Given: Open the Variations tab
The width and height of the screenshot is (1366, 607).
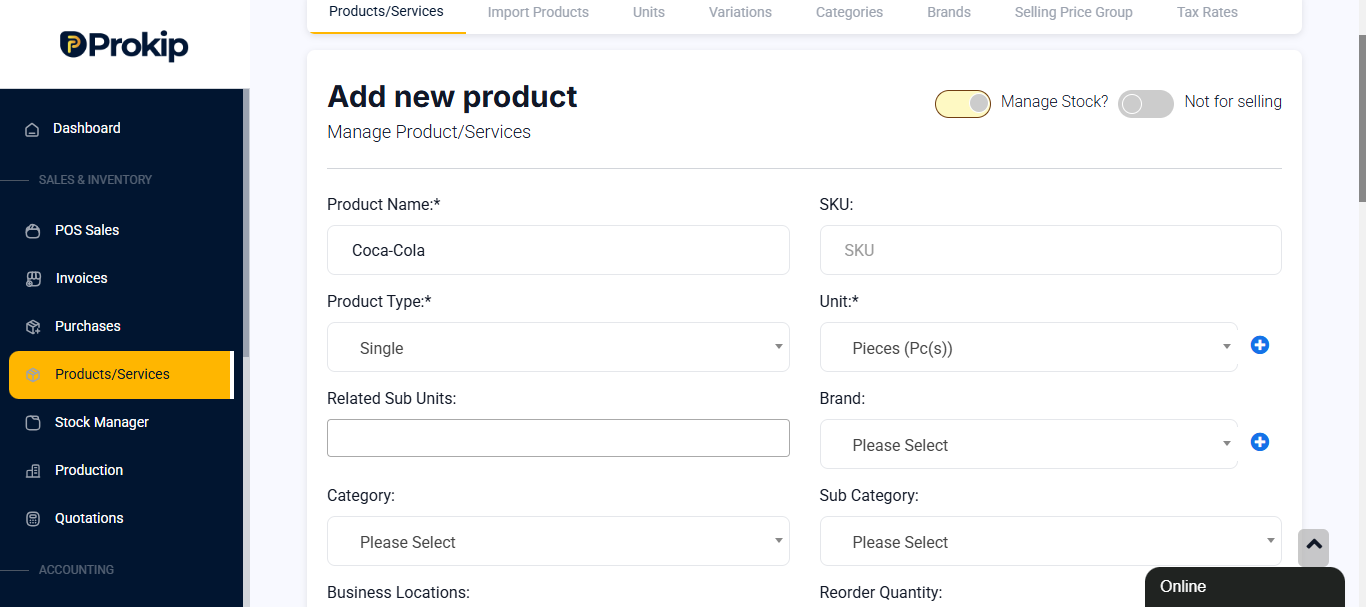Looking at the screenshot, I should [x=740, y=13].
